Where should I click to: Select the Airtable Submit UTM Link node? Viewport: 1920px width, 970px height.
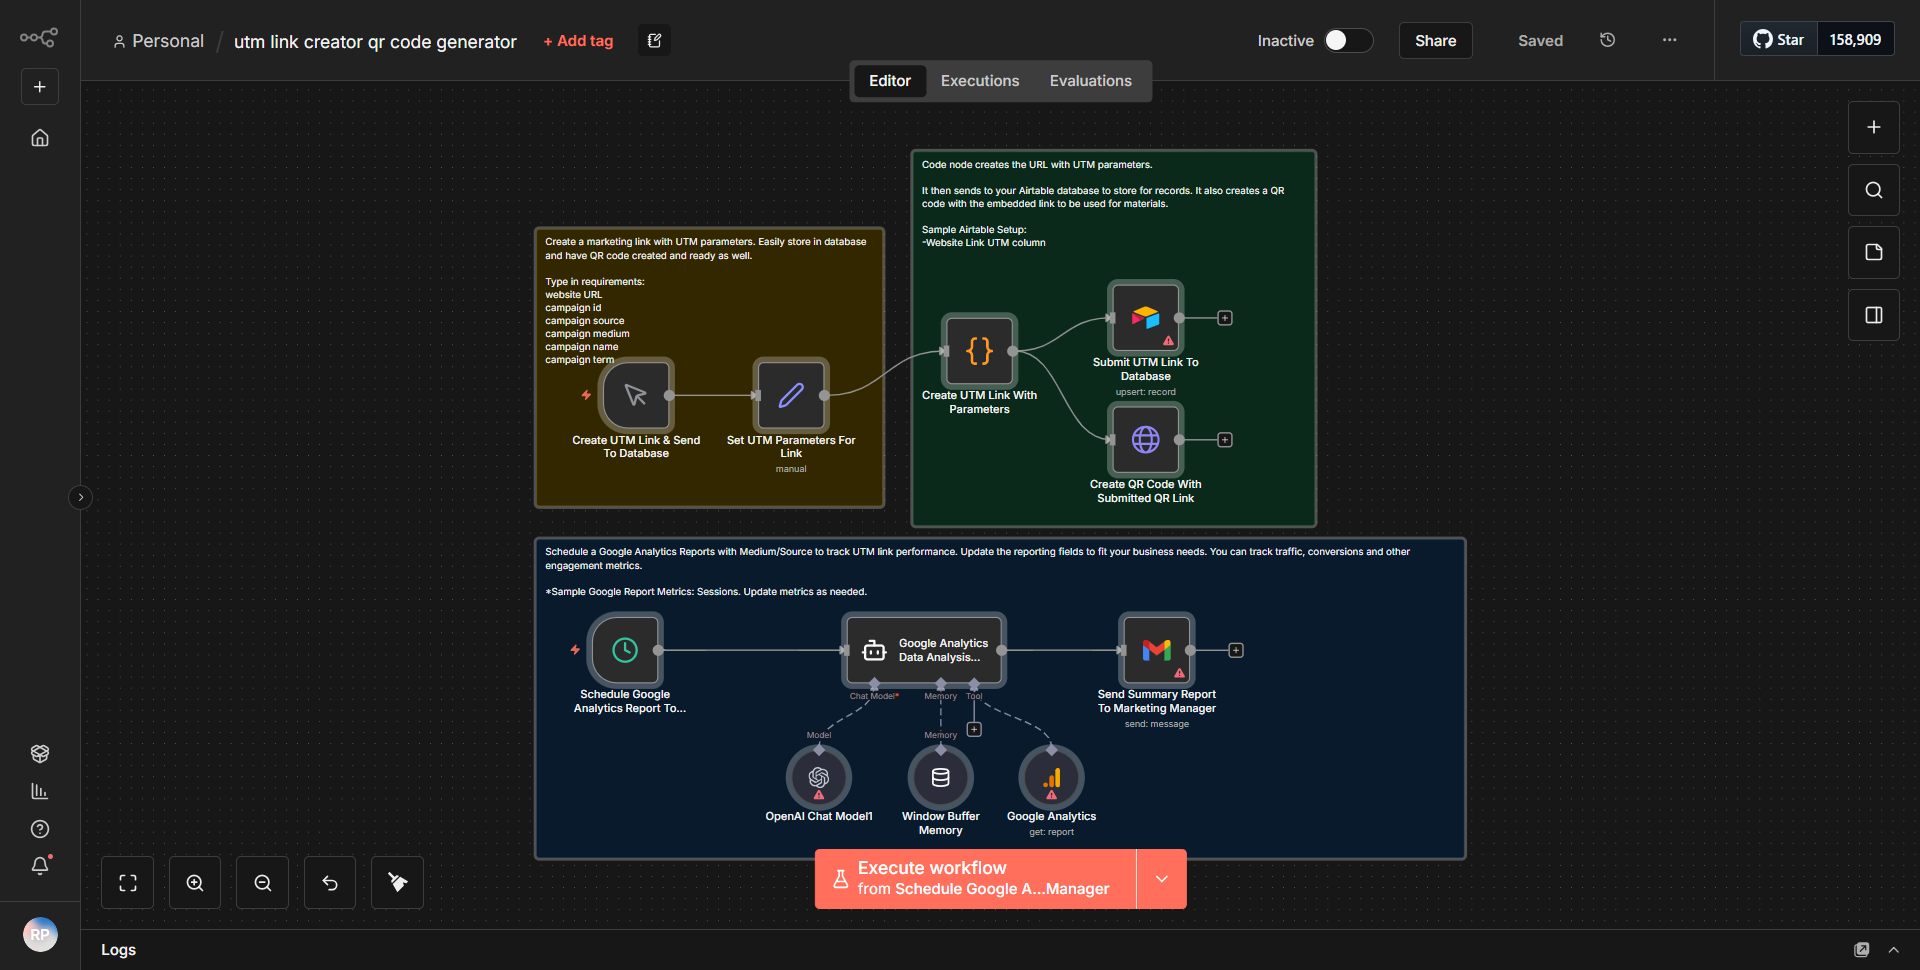(1146, 318)
